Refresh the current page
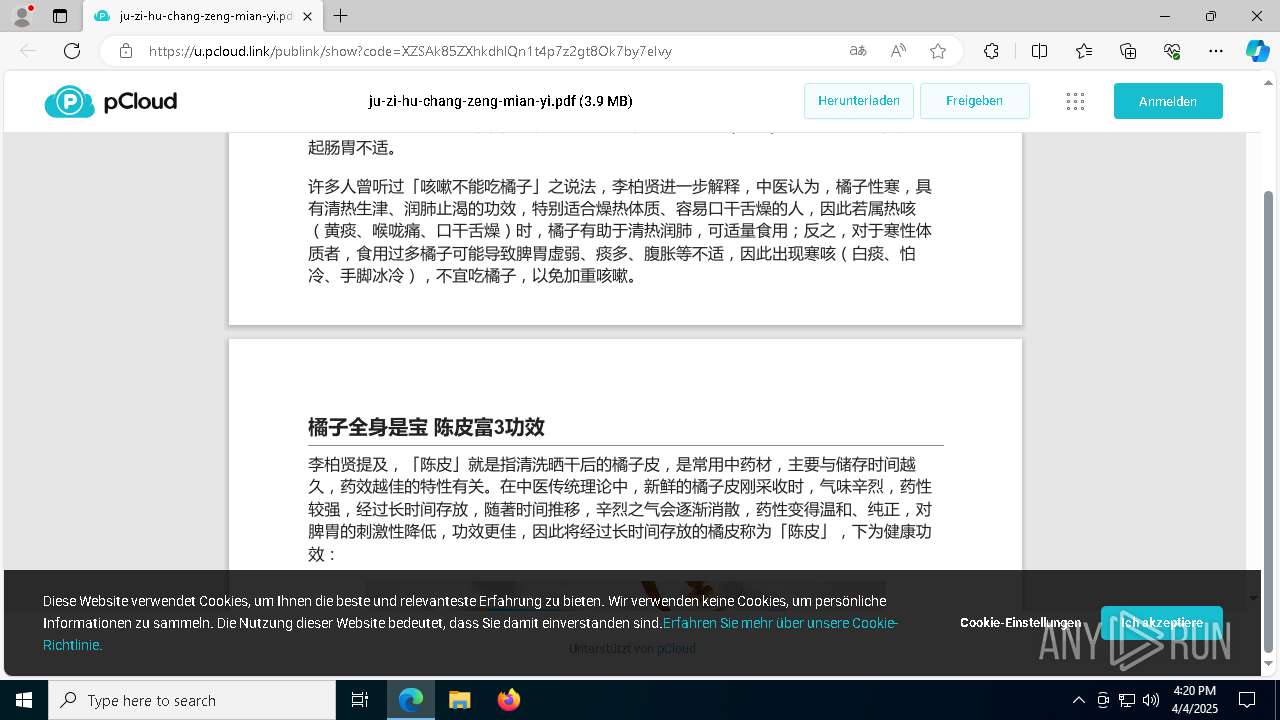This screenshot has height=720, width=1280. tap(72, 51)
